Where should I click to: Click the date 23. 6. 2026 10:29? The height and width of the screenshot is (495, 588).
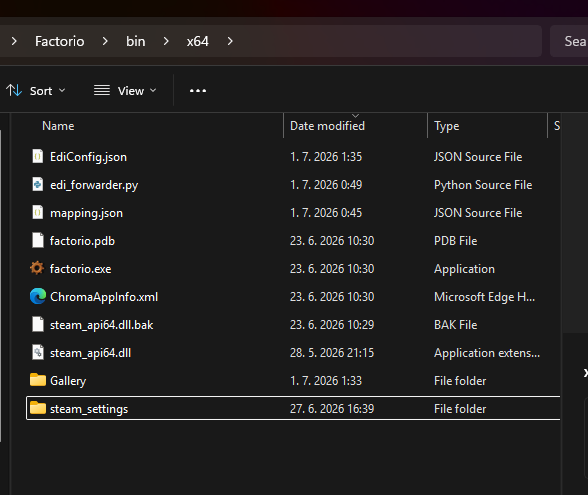click(332, 325)
